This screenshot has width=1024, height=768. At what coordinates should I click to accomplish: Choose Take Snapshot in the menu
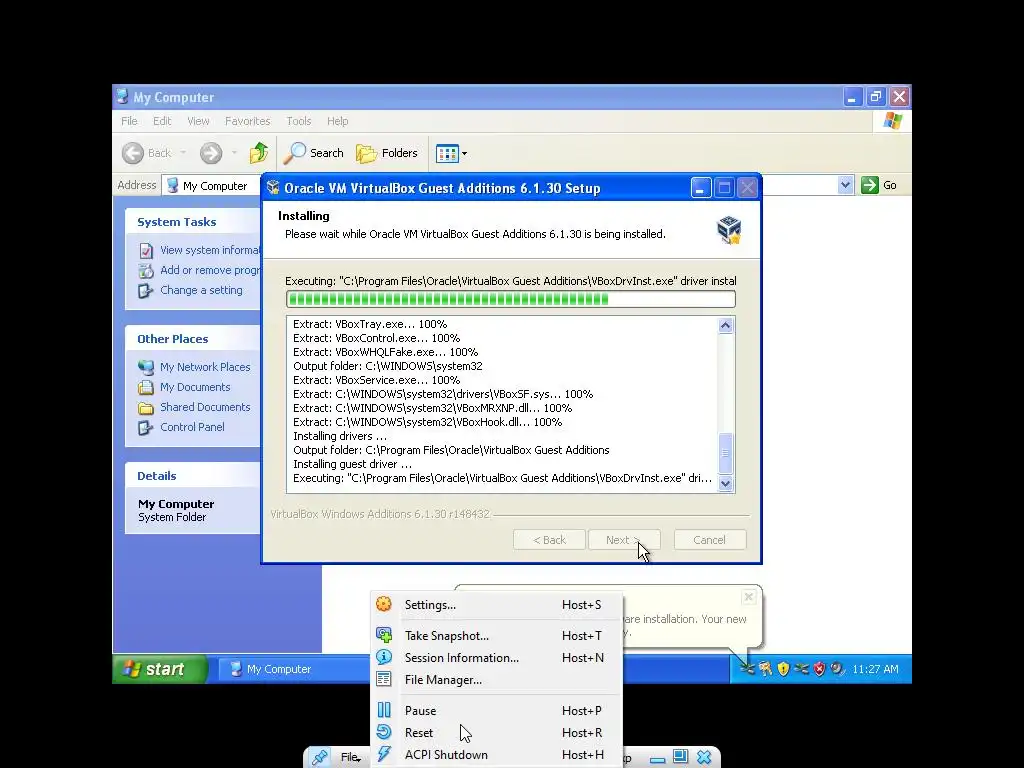(496, 635)
